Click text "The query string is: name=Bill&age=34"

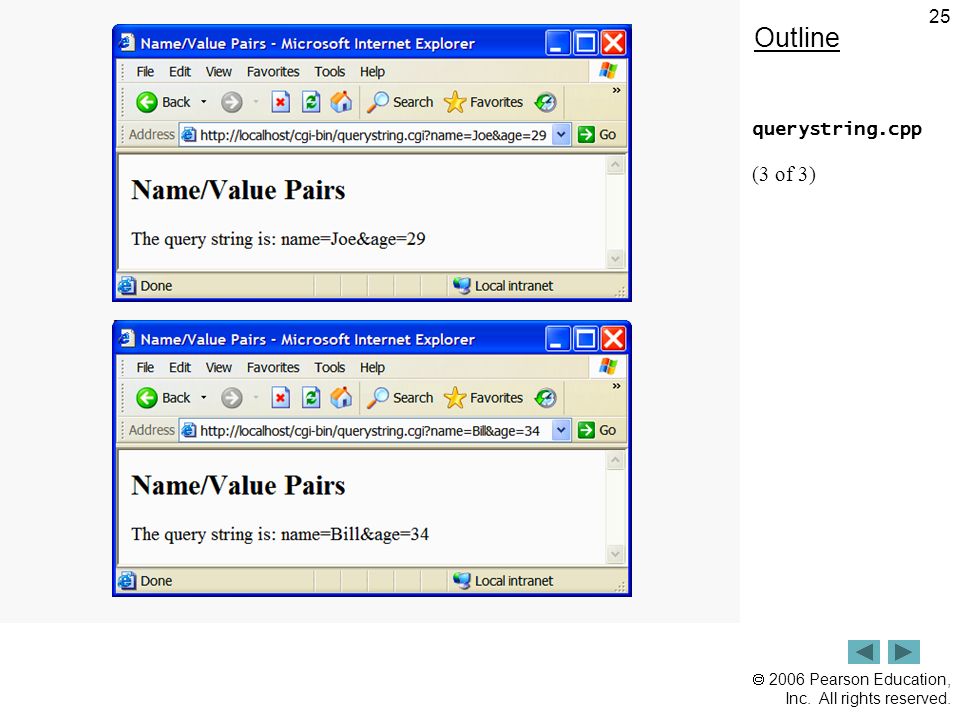coord(280,534)
